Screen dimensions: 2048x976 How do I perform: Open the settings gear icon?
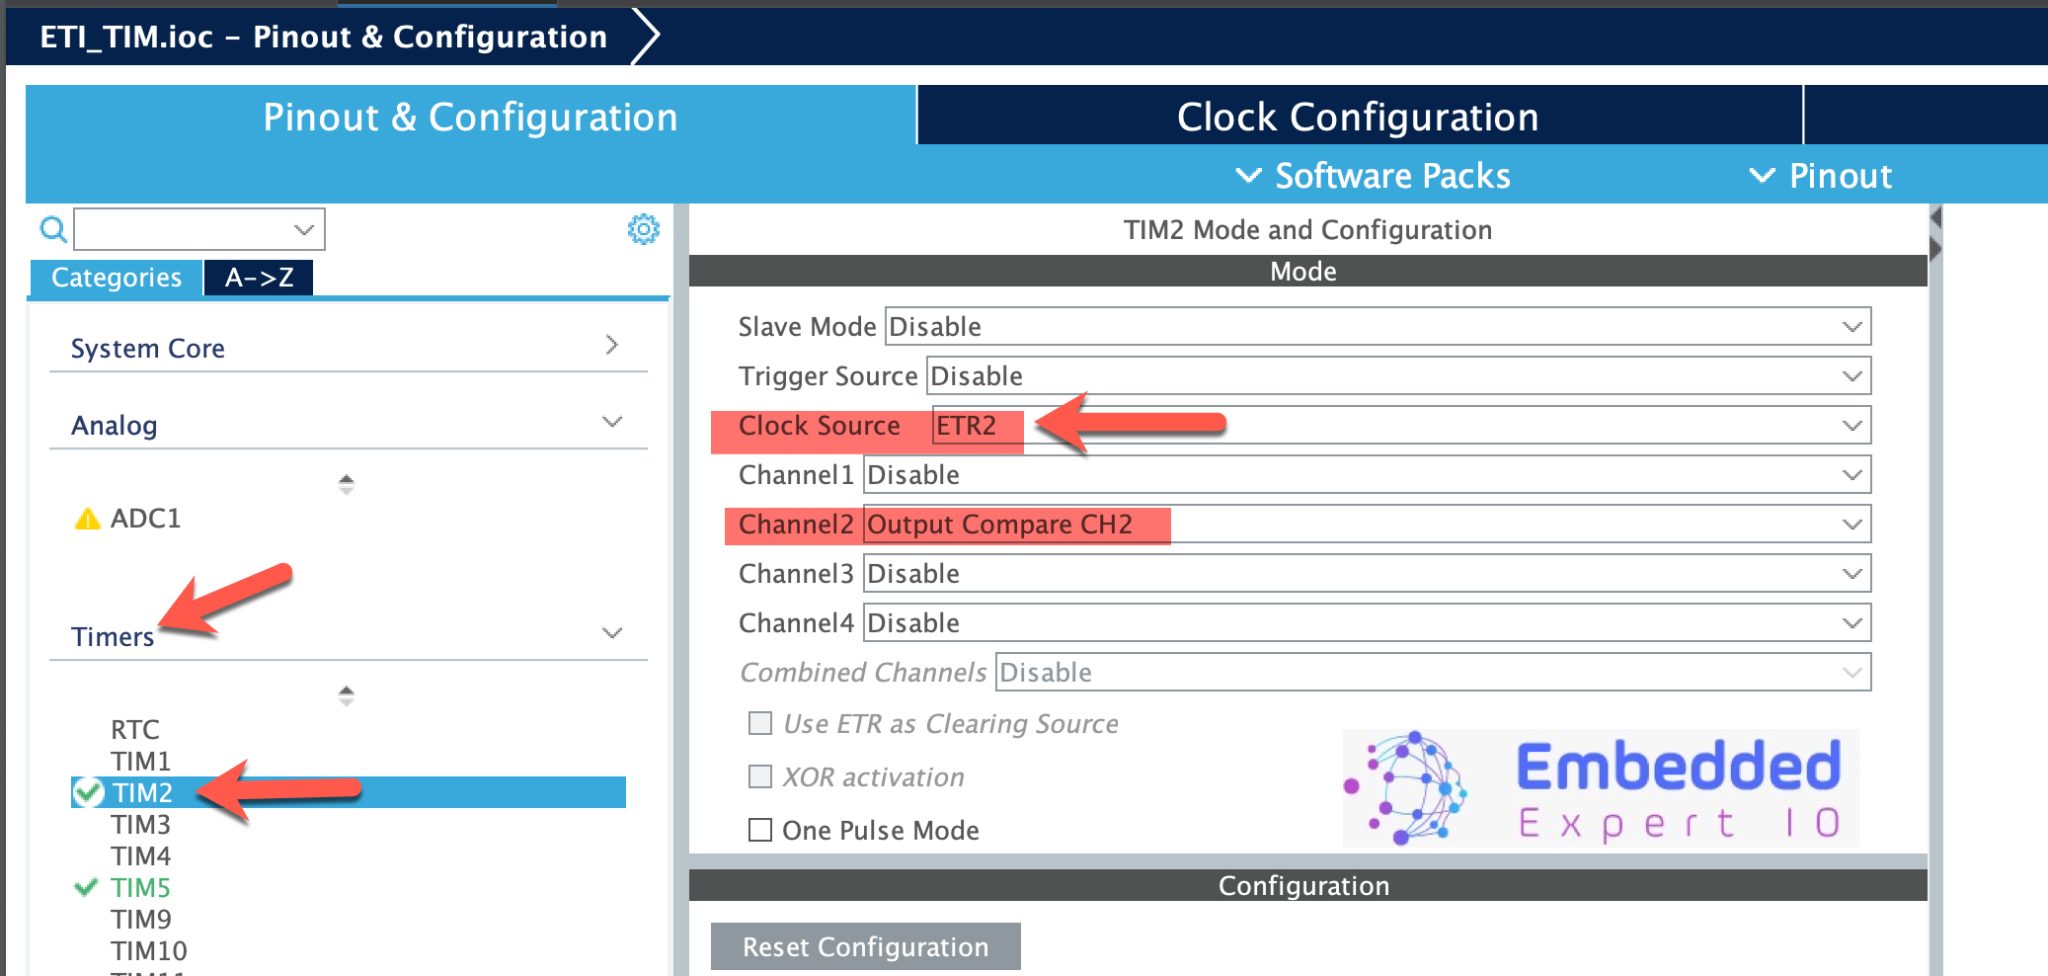pyautogui.click(x=644, y=229)
